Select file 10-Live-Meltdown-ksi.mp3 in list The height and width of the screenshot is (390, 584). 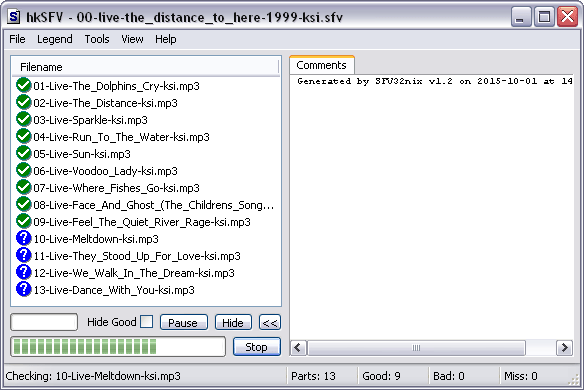(96, 239)
